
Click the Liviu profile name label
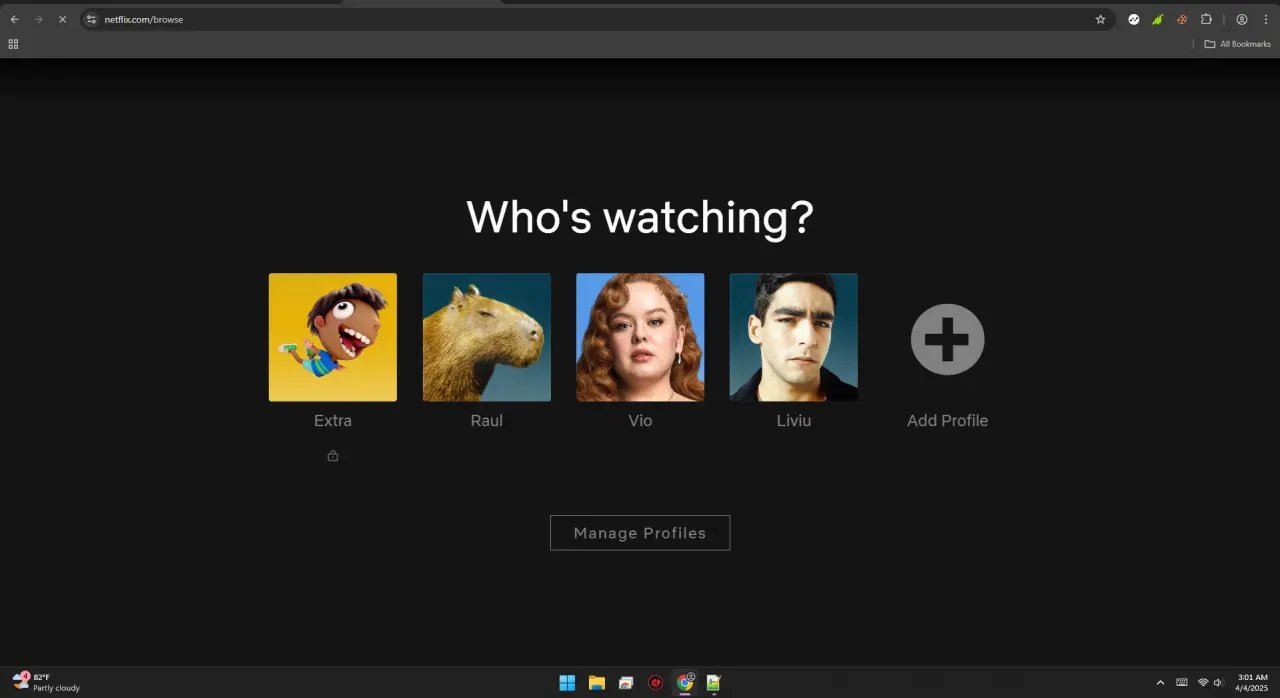pos(794,421)
